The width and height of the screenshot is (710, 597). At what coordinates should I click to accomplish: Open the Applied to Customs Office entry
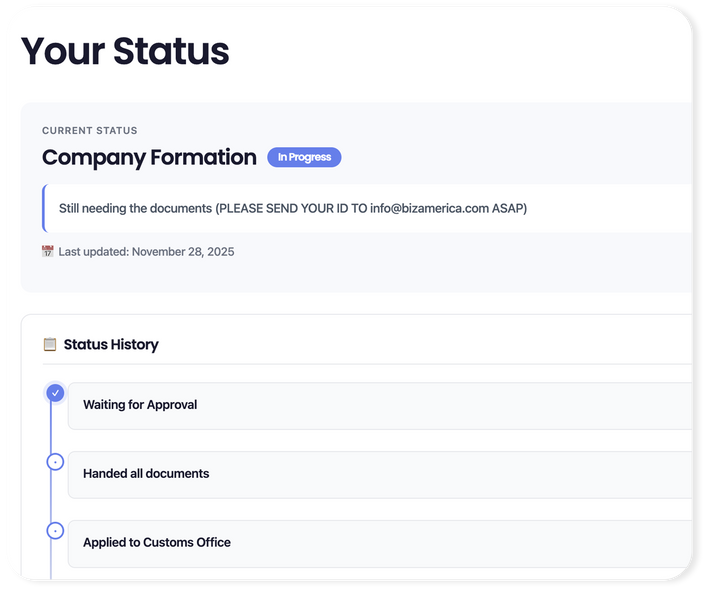click(x=380, y=543)
